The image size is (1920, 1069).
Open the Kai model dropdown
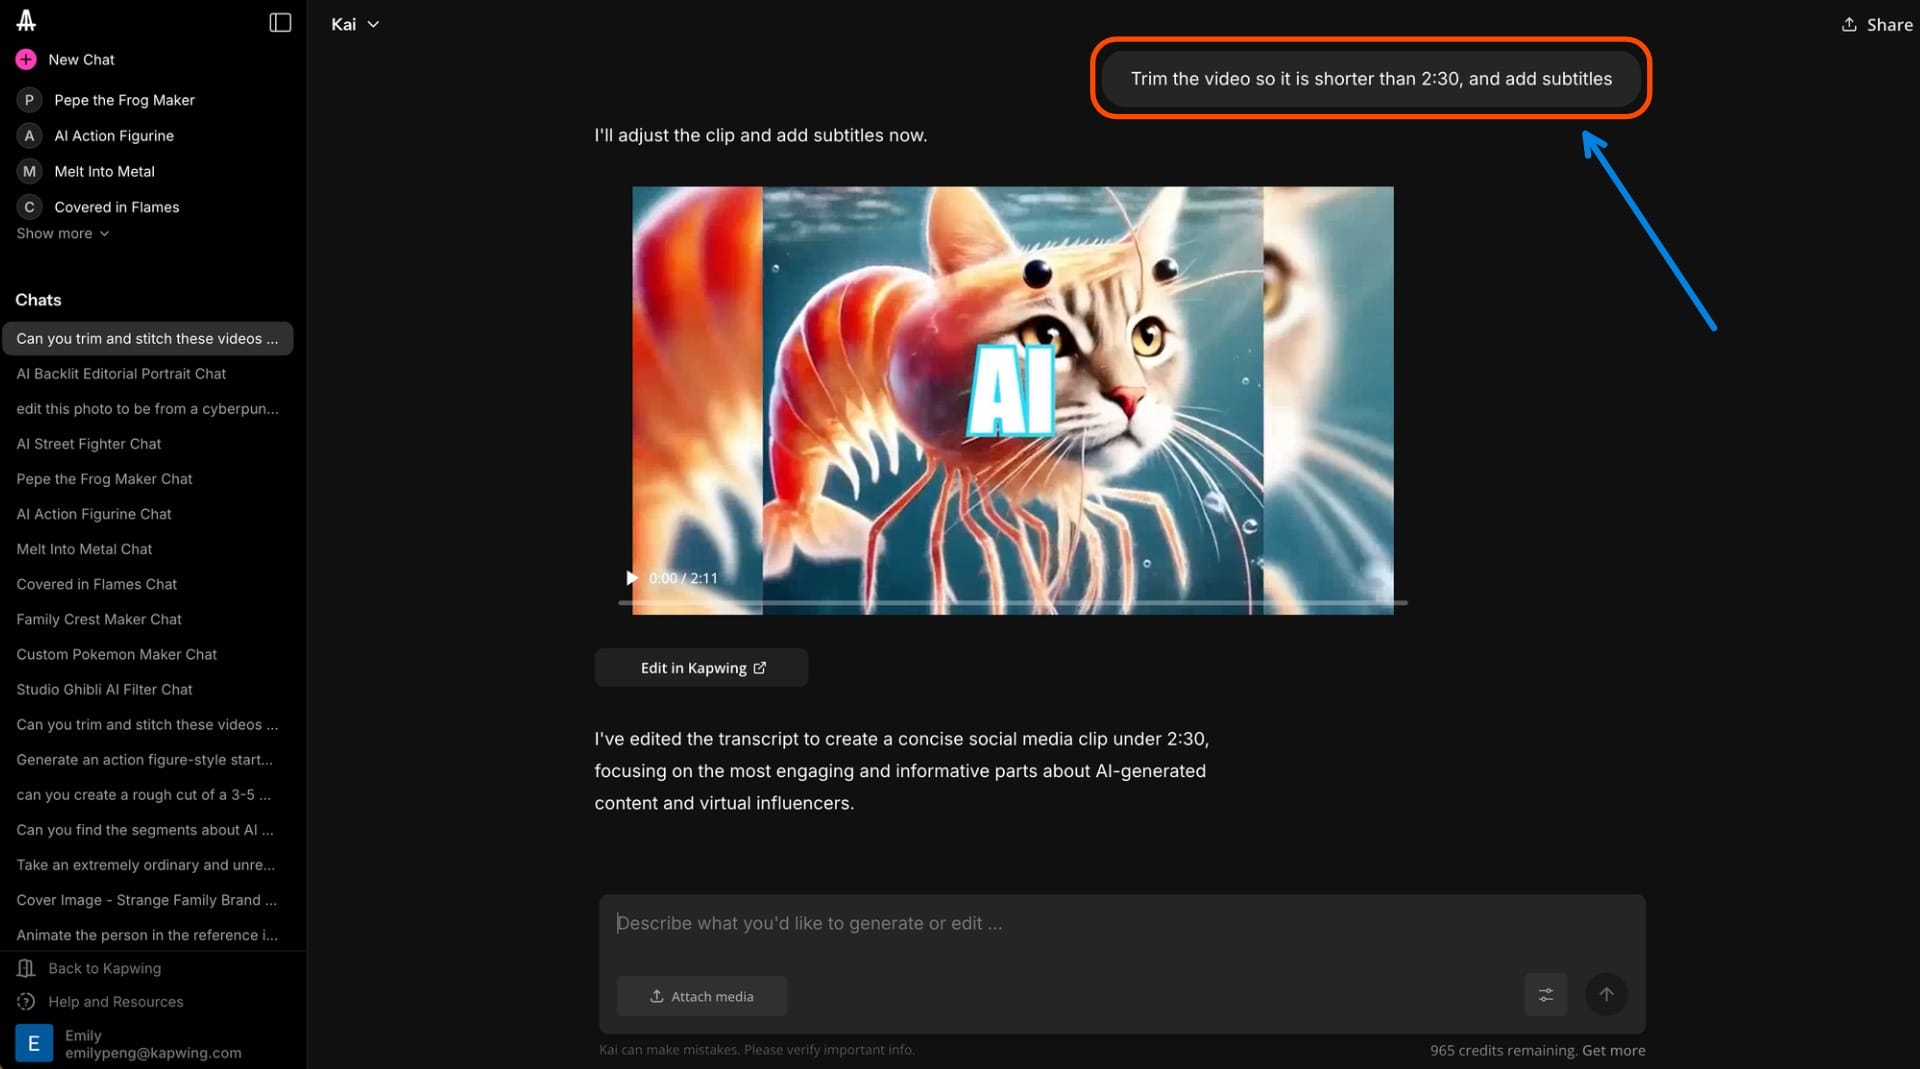tap(355, 24)
